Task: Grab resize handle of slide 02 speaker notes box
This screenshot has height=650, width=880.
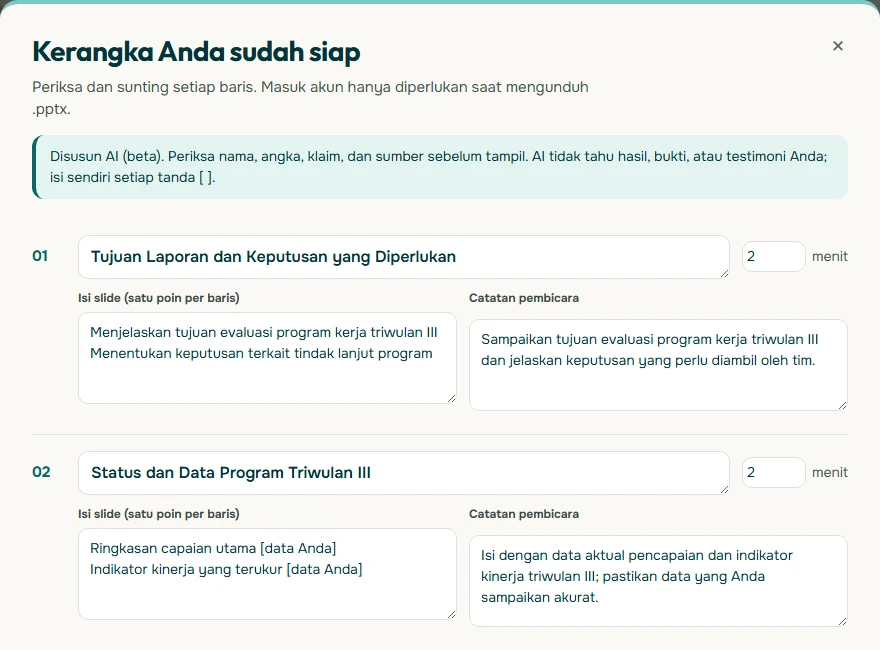Action: [x=842, y=621]
